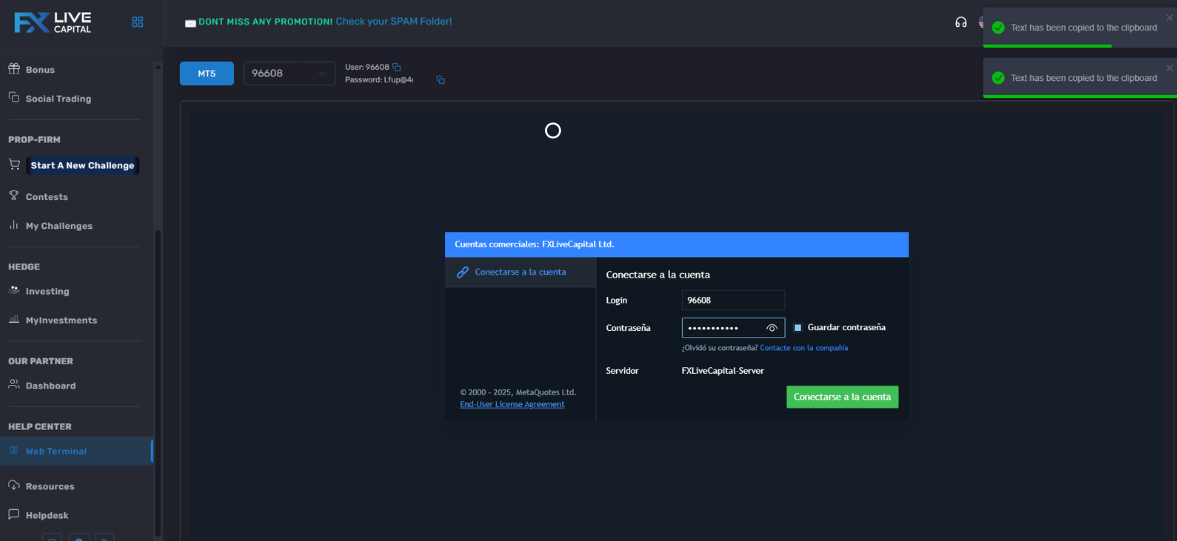Show password using the eye icon
The height and width of the screenshot is (541, 1177).
pyautogui.click(x=772, y=328)
